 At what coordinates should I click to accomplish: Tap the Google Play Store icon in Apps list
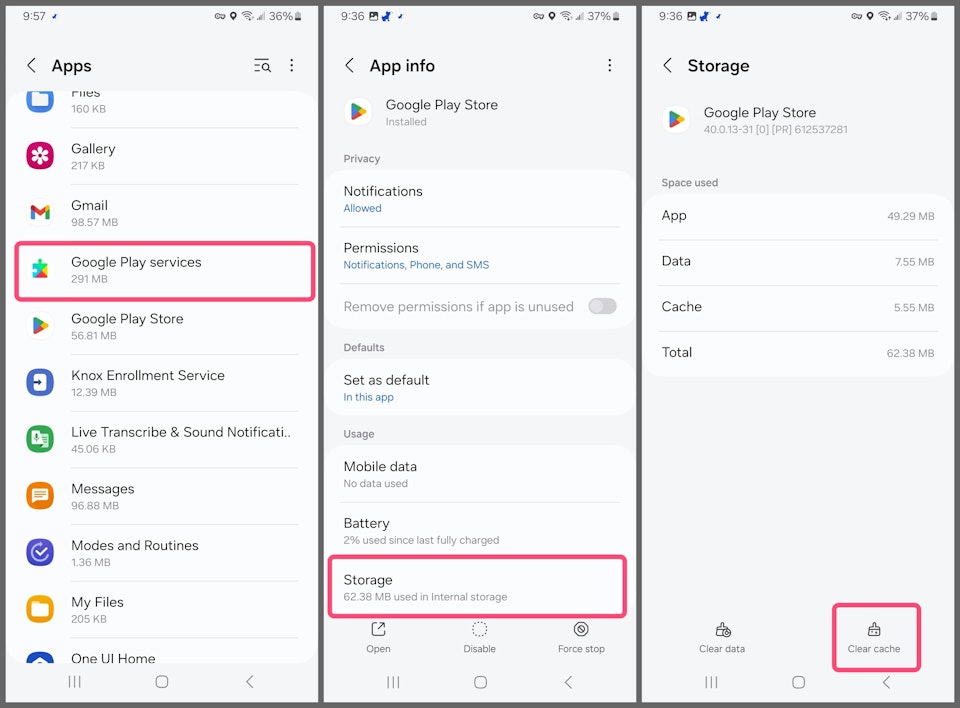[40, 325]
